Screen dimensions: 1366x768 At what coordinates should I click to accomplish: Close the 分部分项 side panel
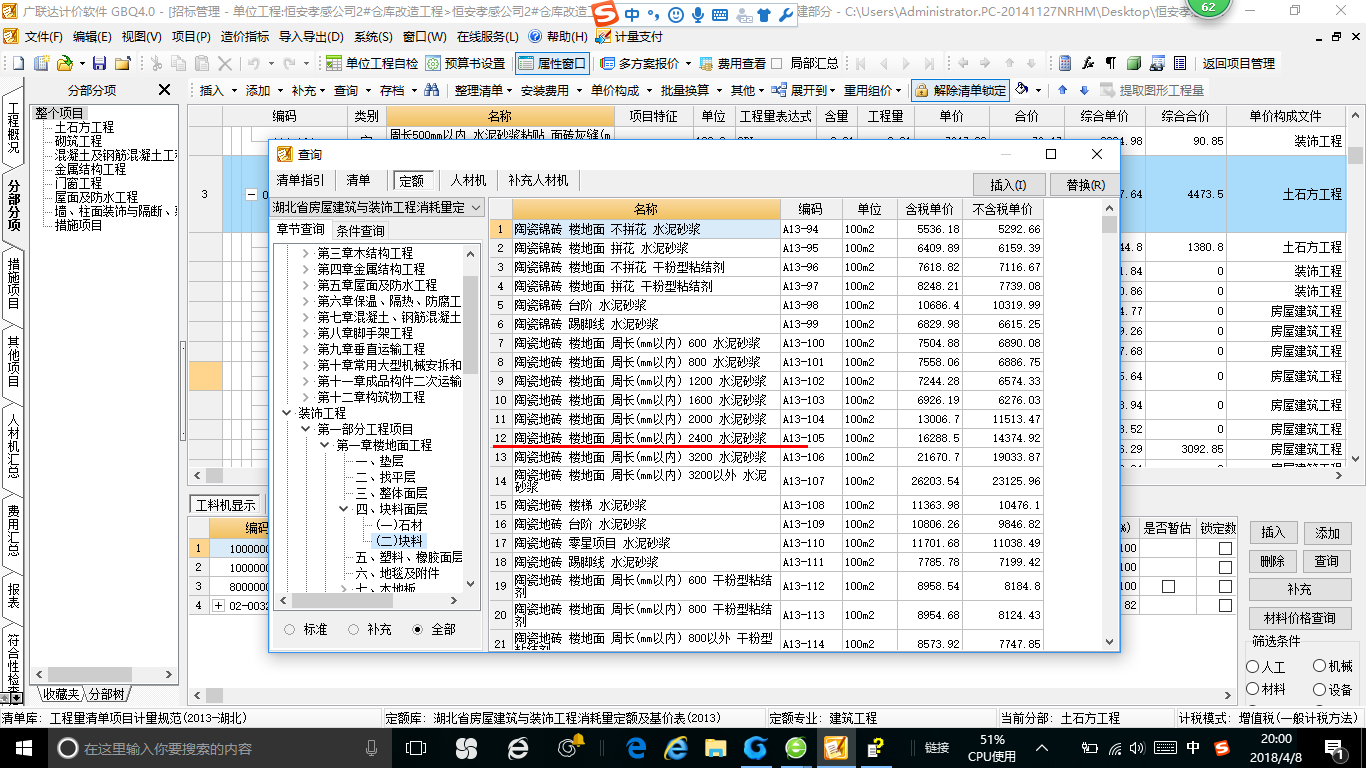point(165,90)
